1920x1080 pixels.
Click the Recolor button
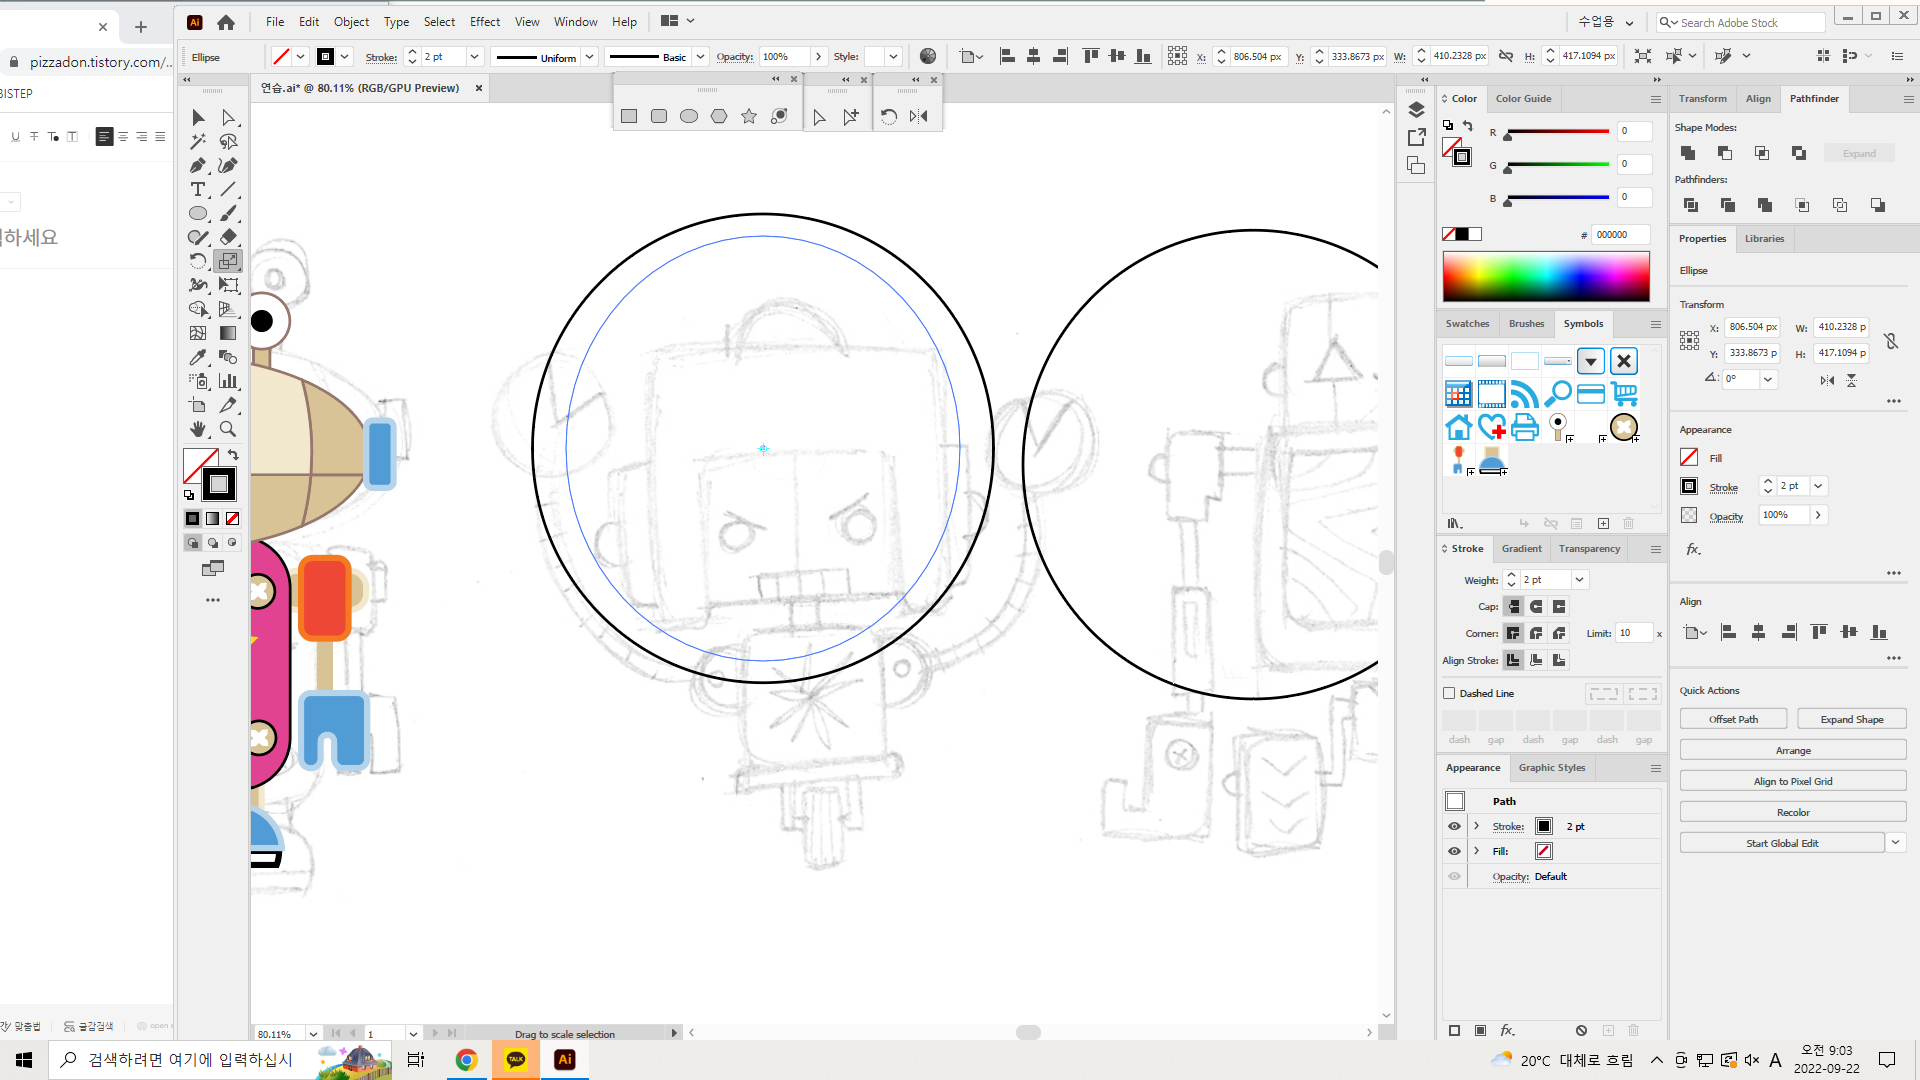[x=1793, y=812]
